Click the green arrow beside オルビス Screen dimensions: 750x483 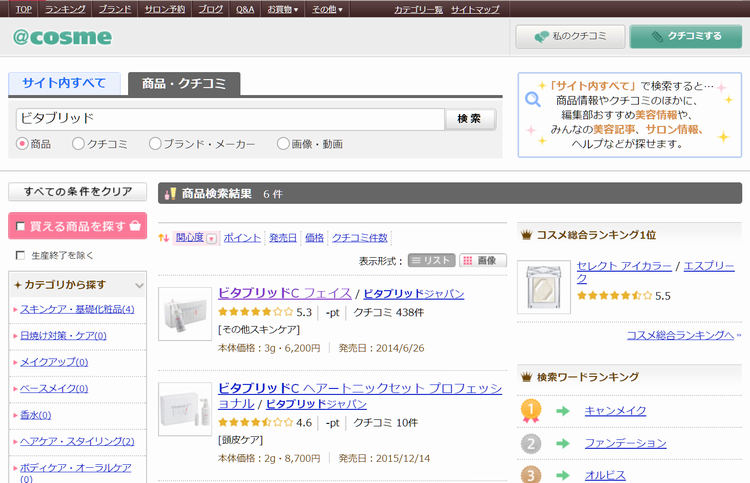(562, 475)
